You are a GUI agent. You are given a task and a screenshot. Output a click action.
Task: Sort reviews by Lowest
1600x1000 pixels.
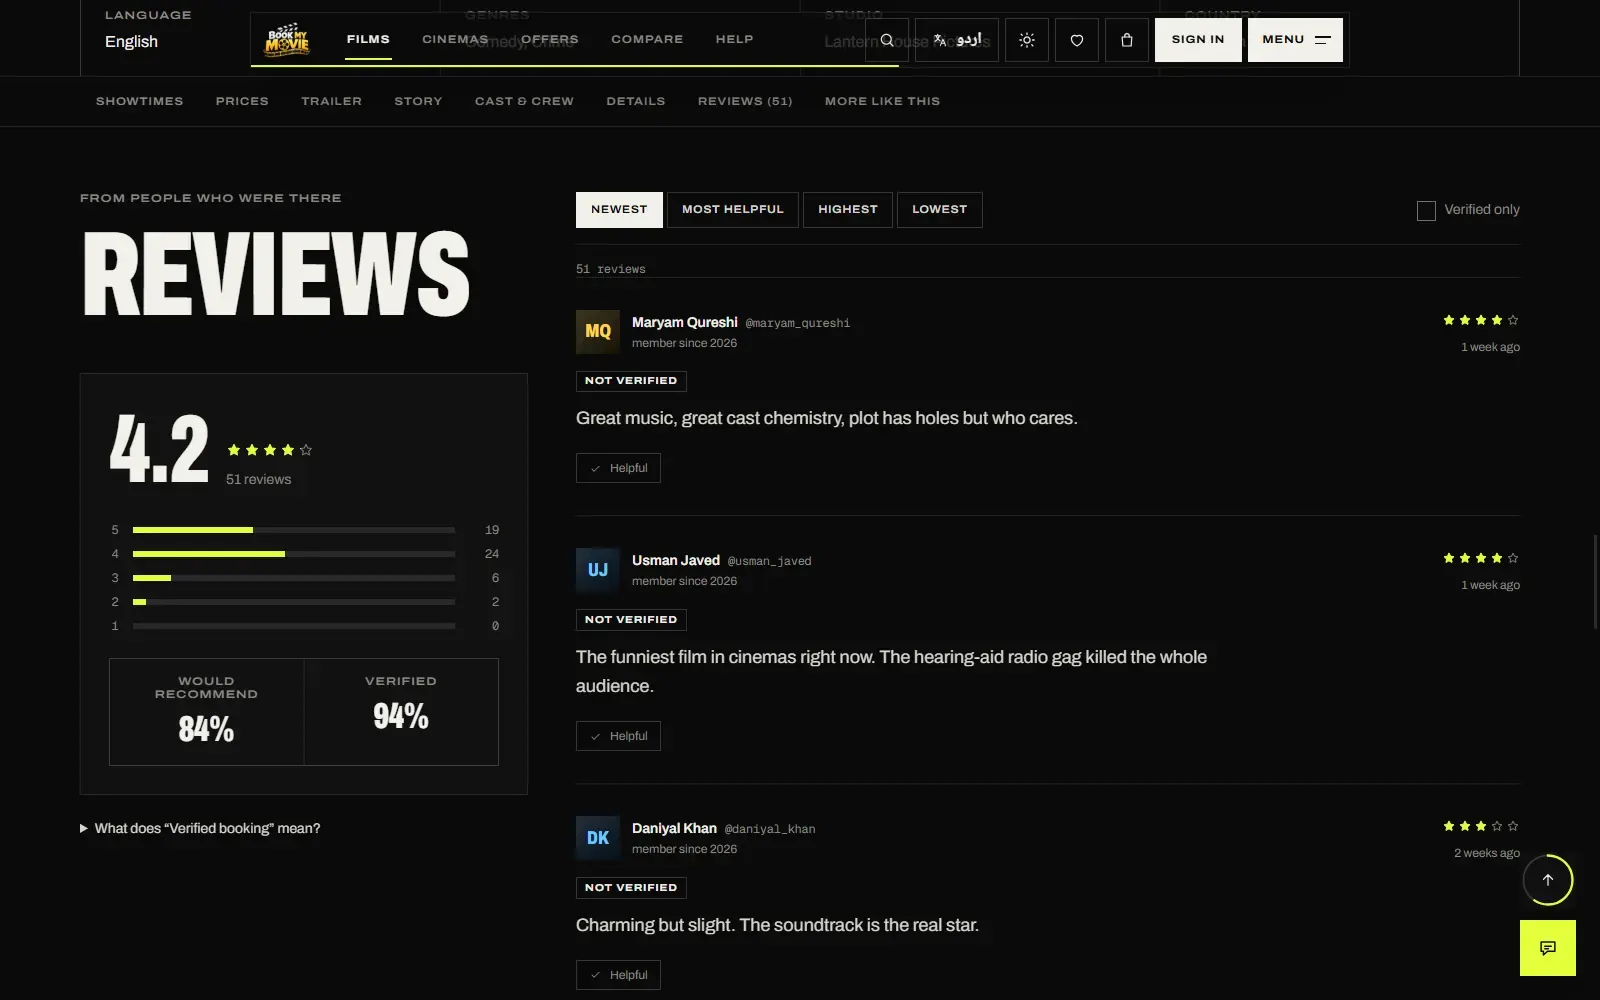point(940,210)
